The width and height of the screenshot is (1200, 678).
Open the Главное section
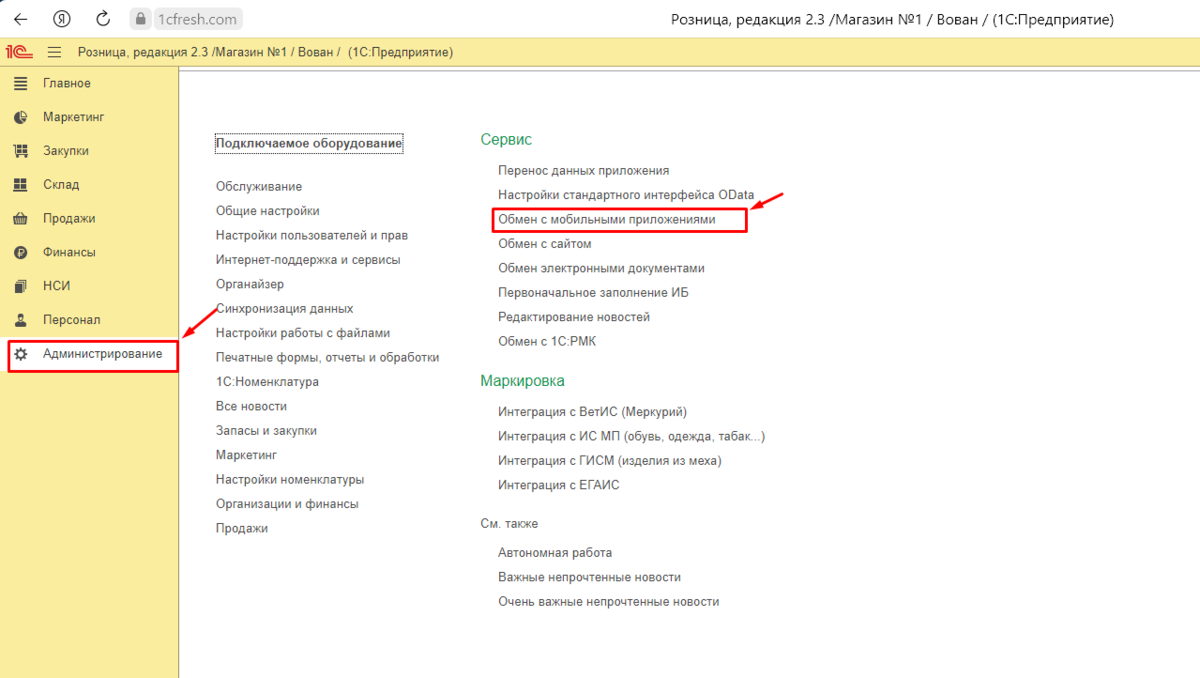66,83
